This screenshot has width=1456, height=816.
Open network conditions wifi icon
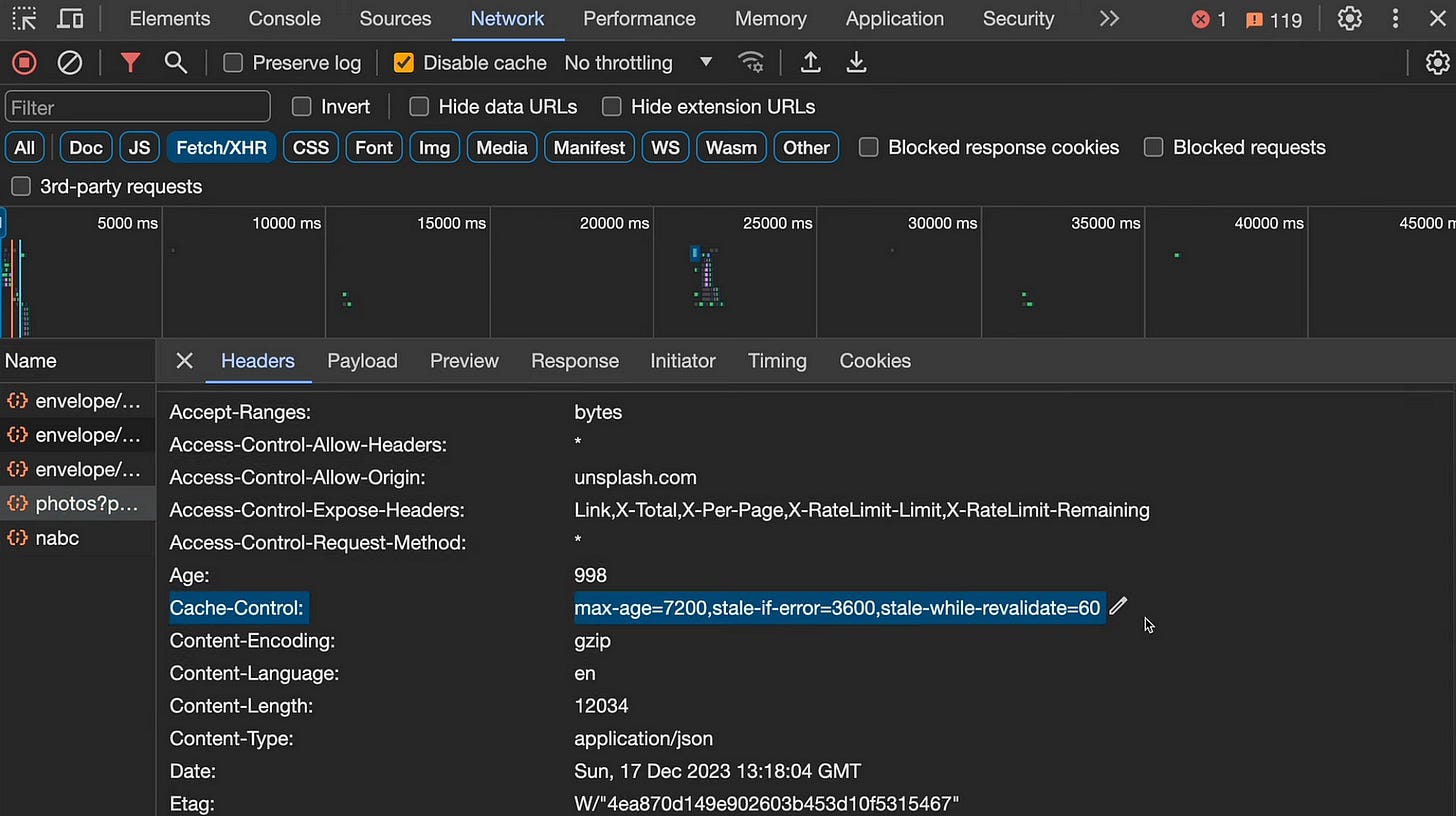(x=751, y=63)
